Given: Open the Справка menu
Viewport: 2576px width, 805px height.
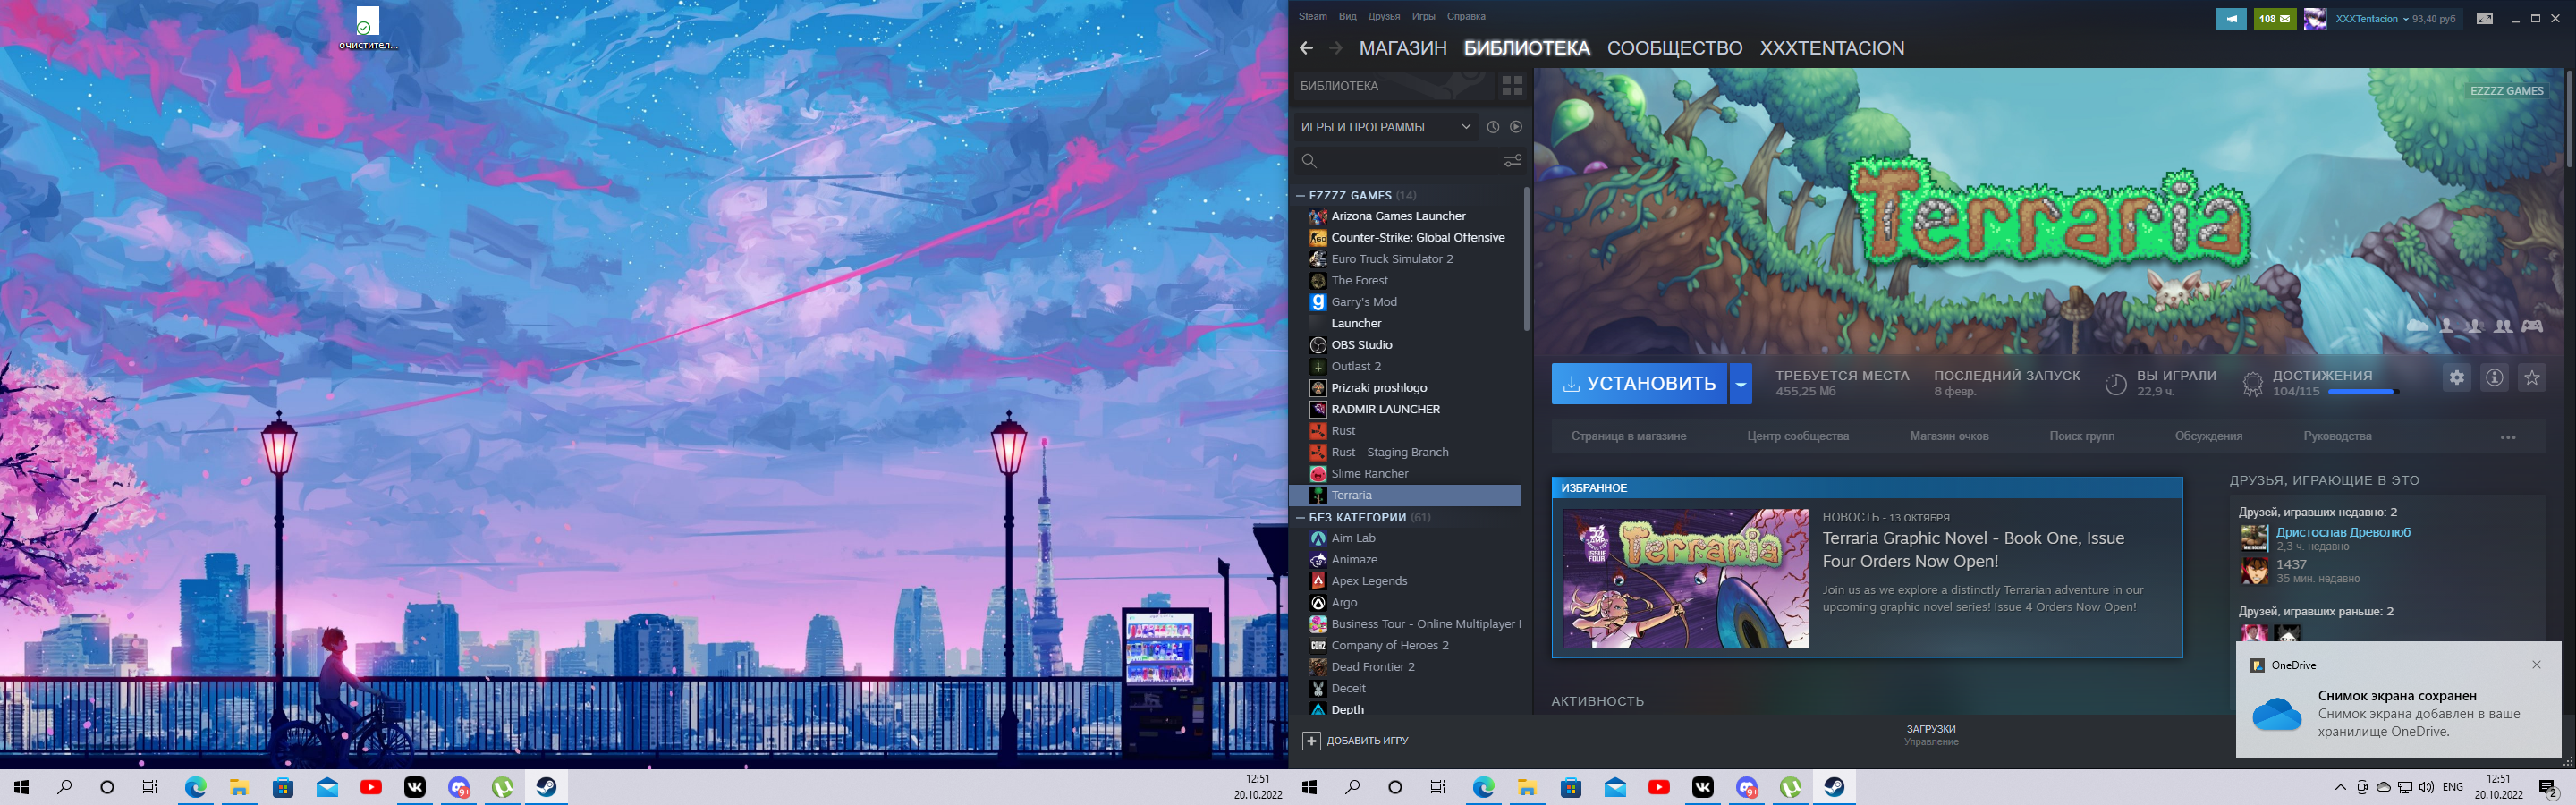Looking at the screenshot, I should pyautogui.click(x=1466, y=17).
